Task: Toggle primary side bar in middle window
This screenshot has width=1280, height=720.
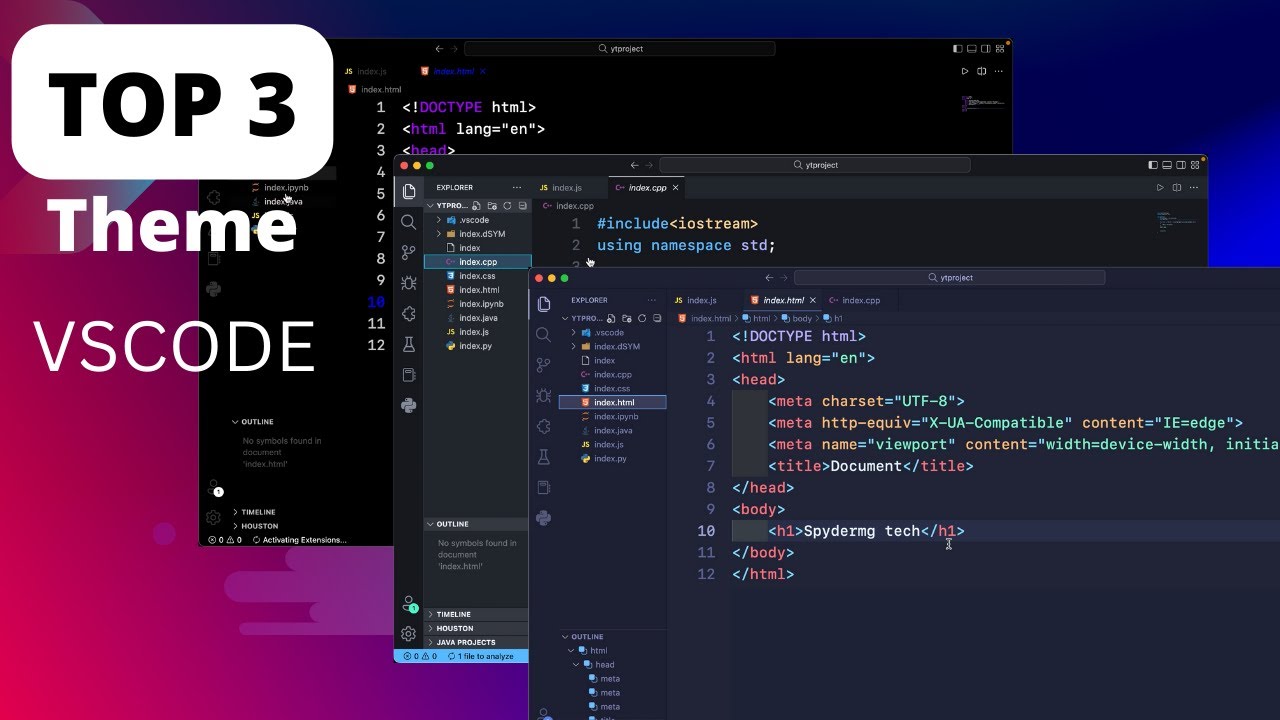Action: coord(1153,165)
